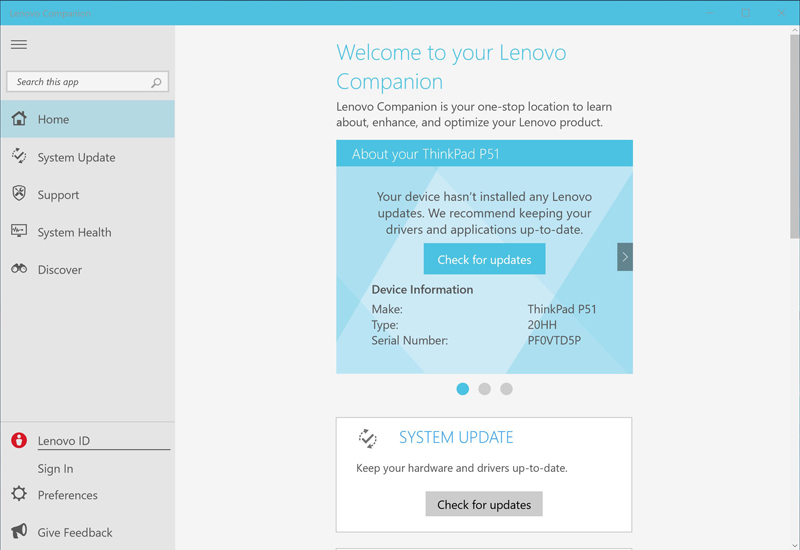Click Welcome to your Lenovo Companion title
Image resolution: width=800 pixels, height=550 pixels.
451,67
